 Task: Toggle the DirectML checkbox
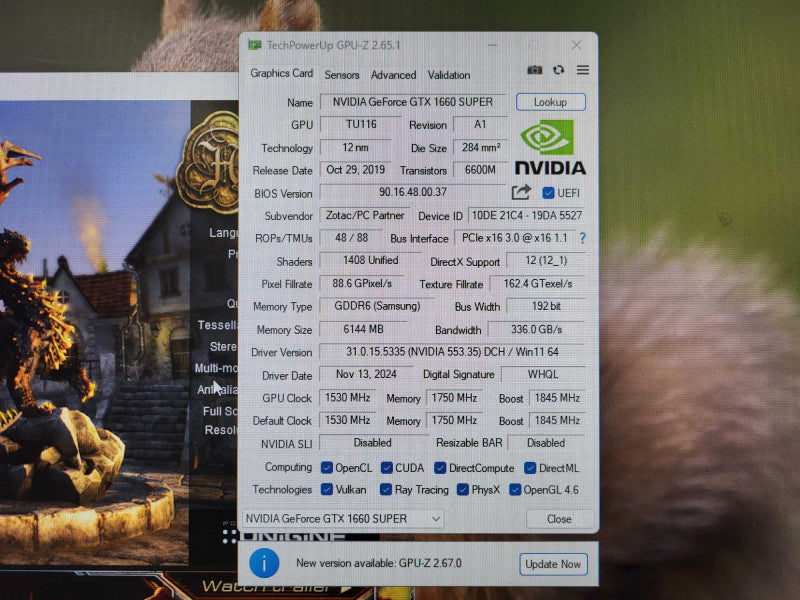point(530,468)
